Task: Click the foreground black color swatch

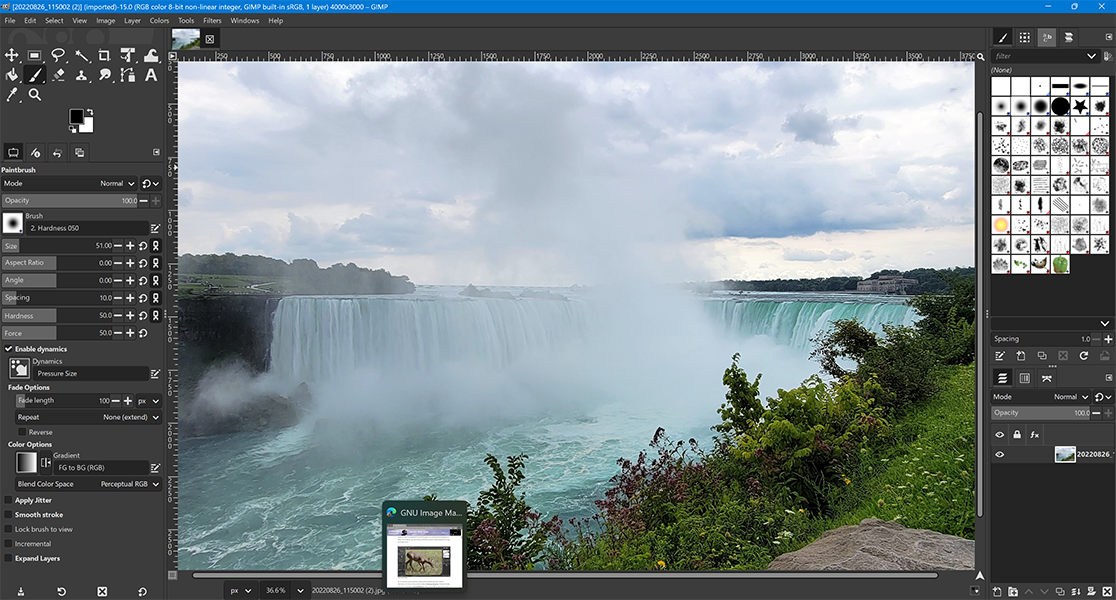Action: (x=76, y=117)
